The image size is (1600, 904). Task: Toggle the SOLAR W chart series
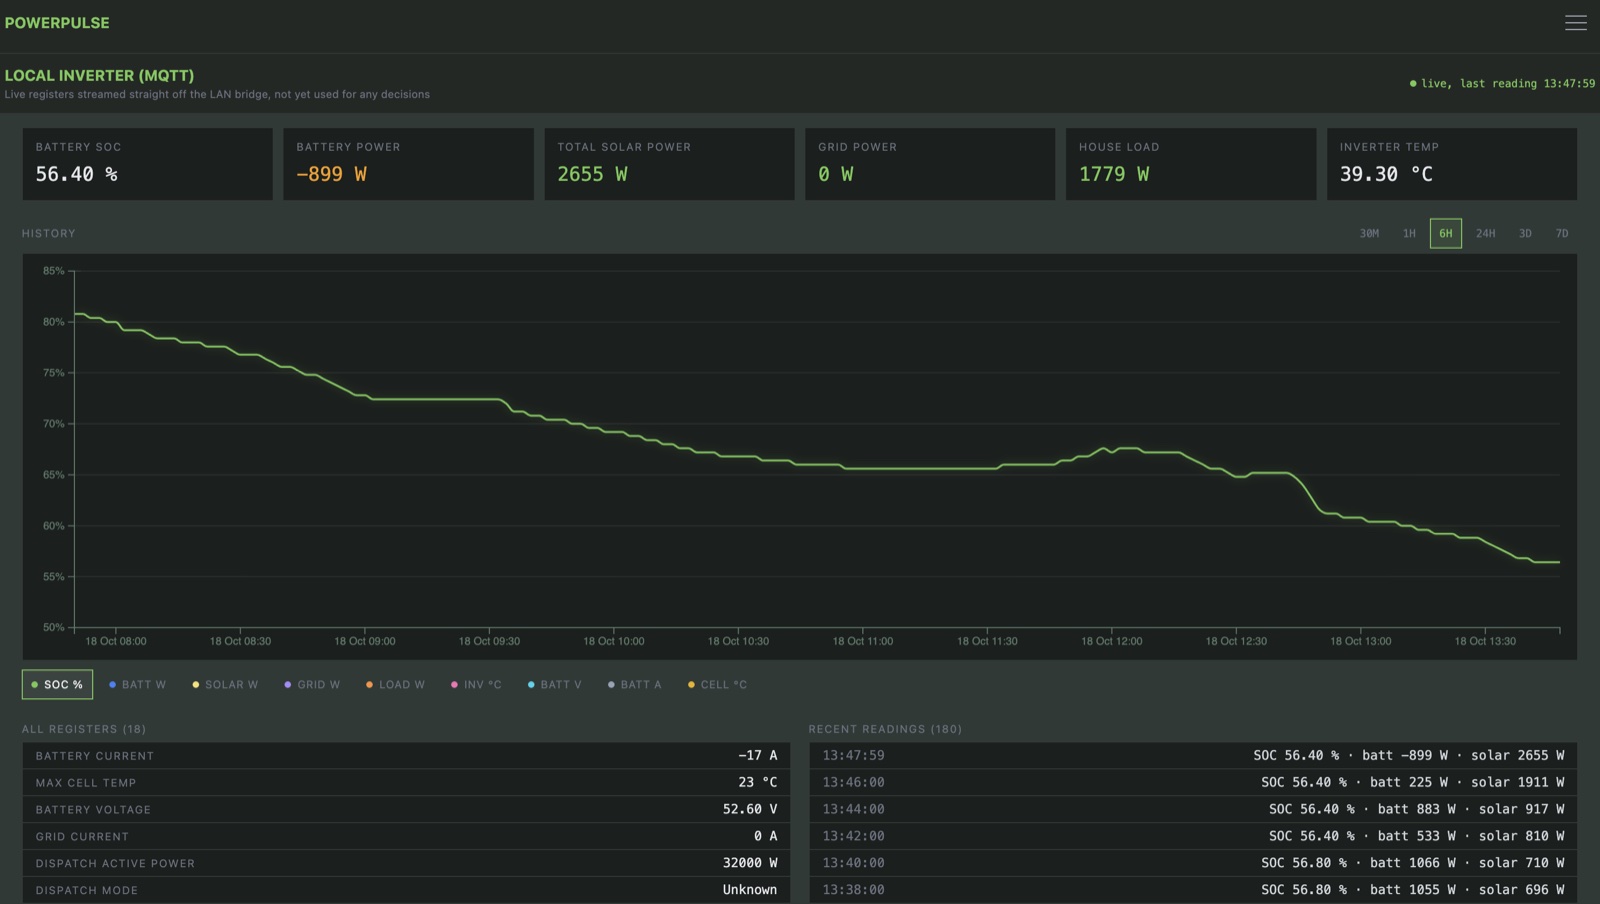225,685
